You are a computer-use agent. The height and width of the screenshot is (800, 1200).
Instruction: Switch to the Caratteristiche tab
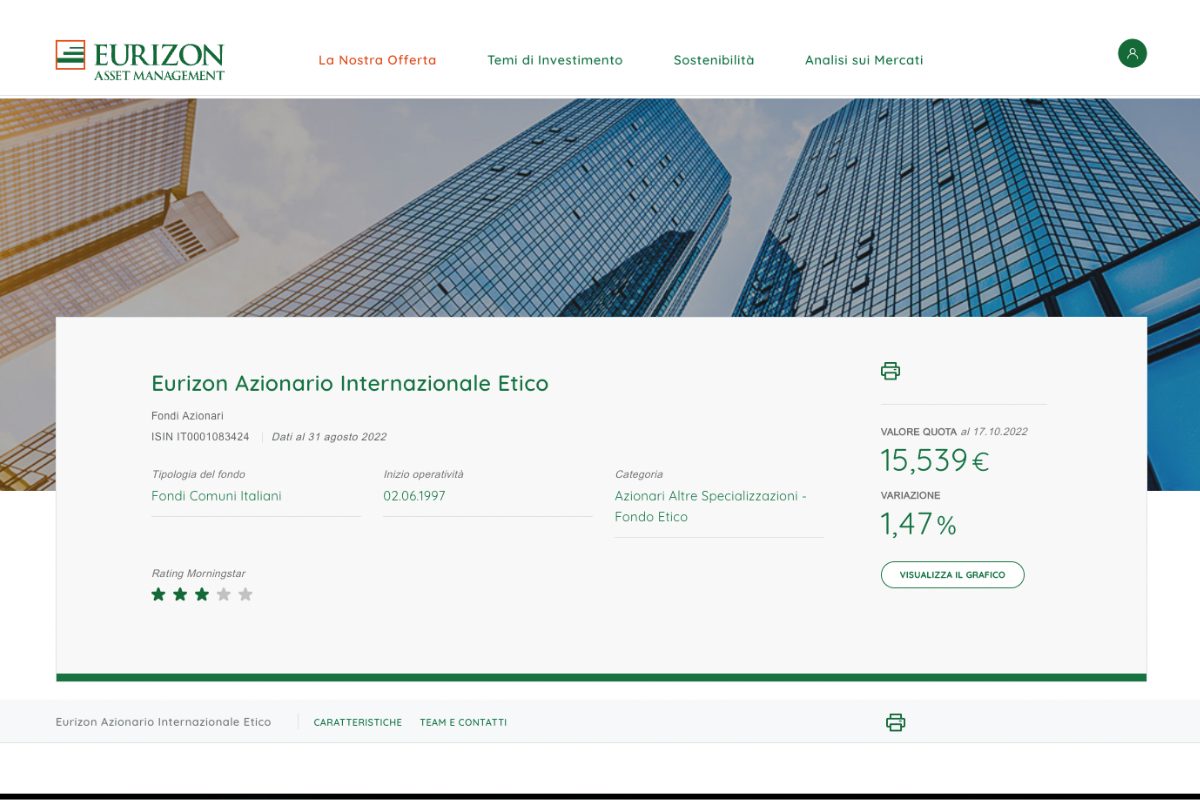point(358,722)
